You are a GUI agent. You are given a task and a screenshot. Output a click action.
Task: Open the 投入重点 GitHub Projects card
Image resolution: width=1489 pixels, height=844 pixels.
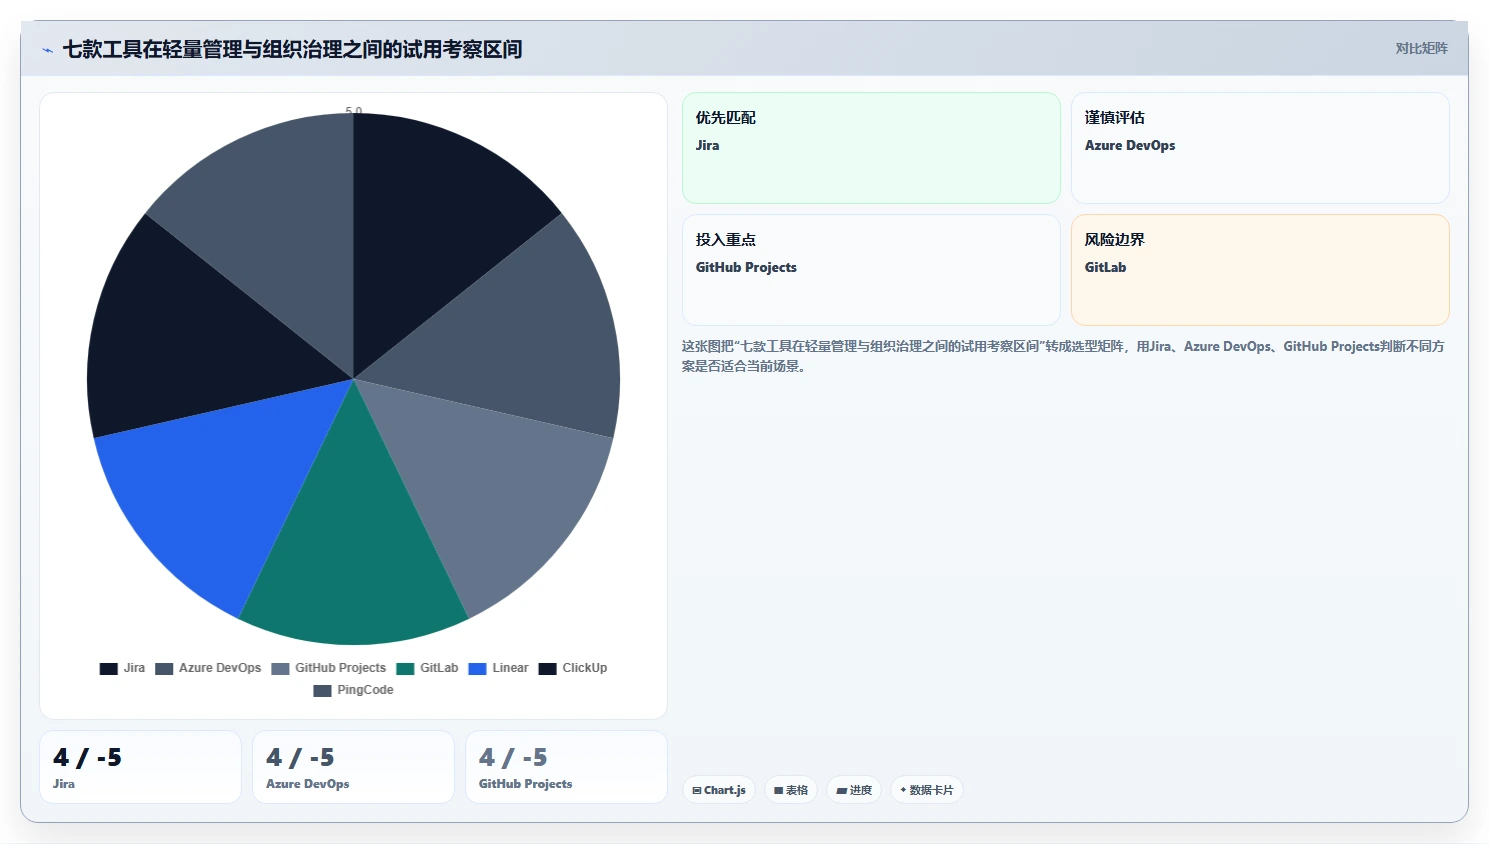[871, 270]
